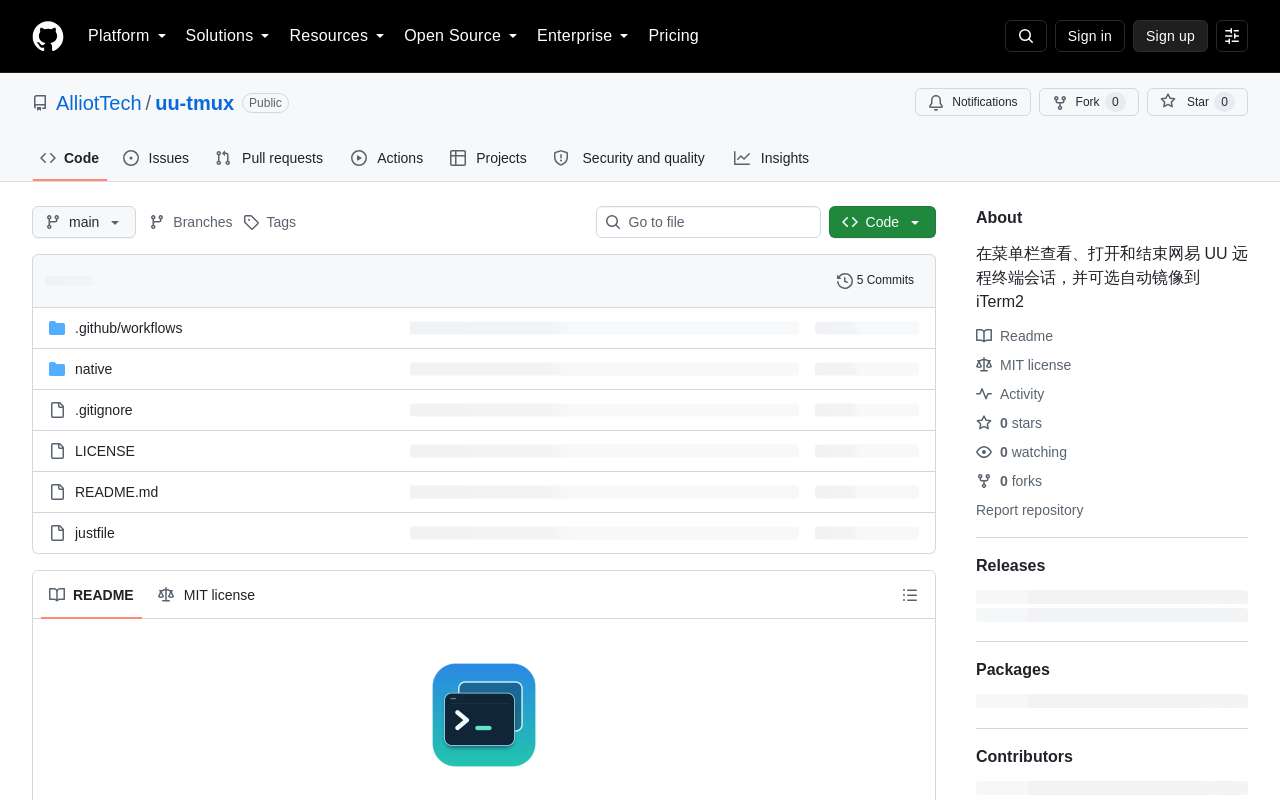The height and width of the screenshot is (800, 1280).
Task: Open the search magnifier button
Action: pyautogui.click(x=1026, y=36)
